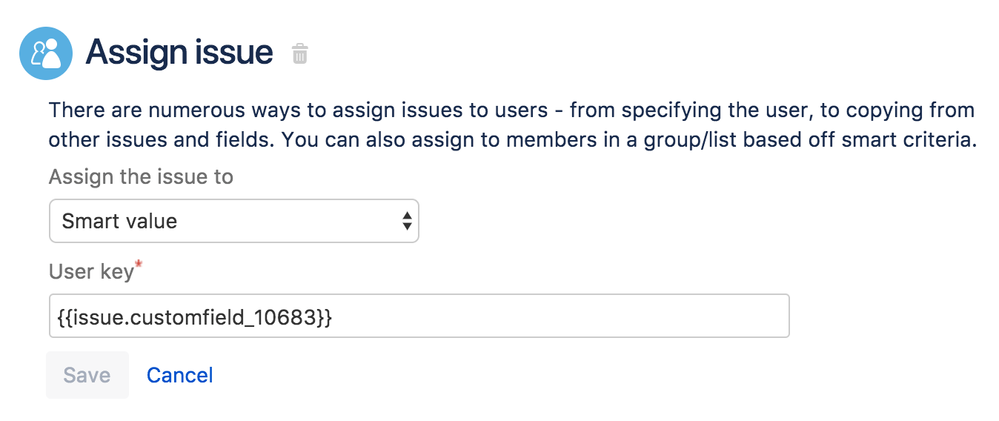Click the 'Smart value' text in the select box
Image resolution: width=999 pixels, height=421 pixels.
click(120, 221)
